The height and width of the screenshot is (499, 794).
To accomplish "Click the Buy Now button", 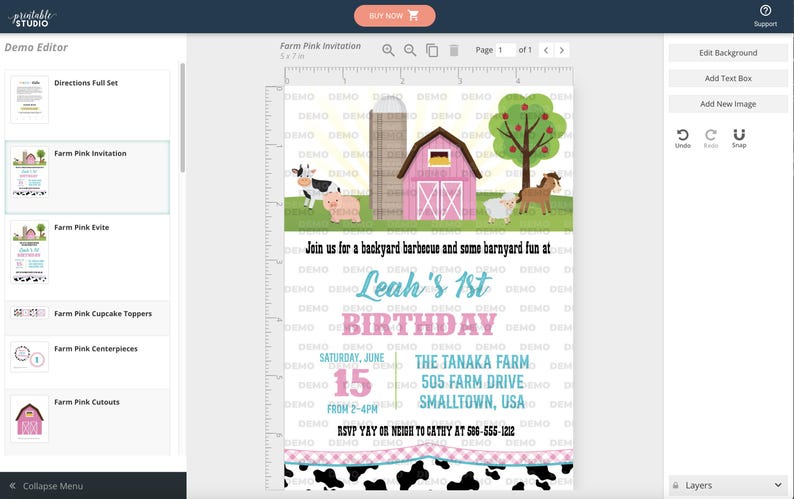I will [x=394, y=16].
